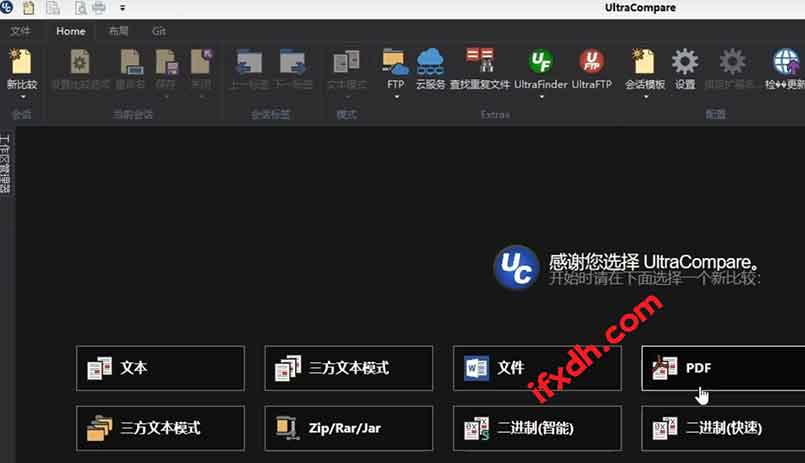Image resolution: width=805 pixels, height=463 pixels.
Task: Click the UltraCompare logo in title bar
Action: (7, 7)
